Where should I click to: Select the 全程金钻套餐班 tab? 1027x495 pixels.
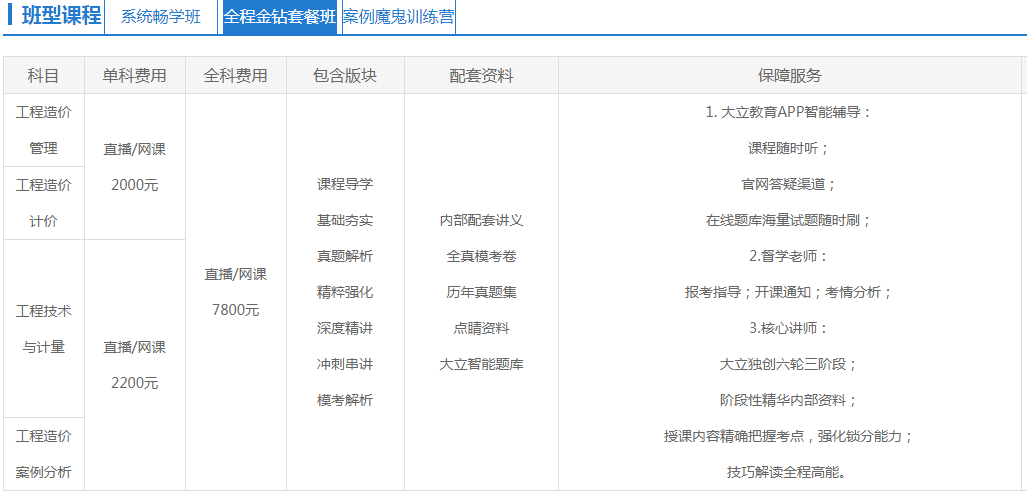pyautogui.click(x=280, y=17)
